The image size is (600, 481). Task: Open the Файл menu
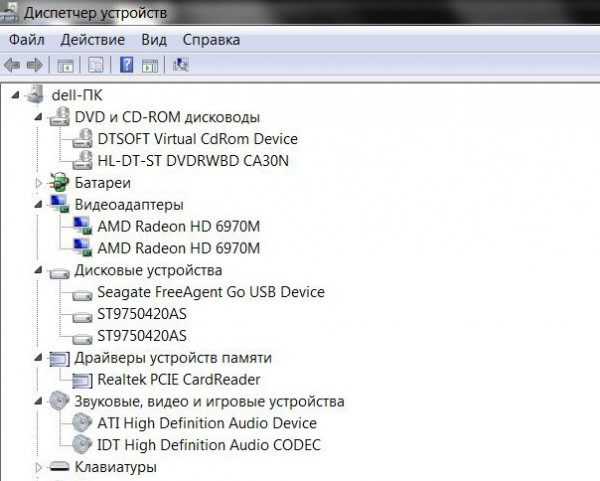pos(27,40)
